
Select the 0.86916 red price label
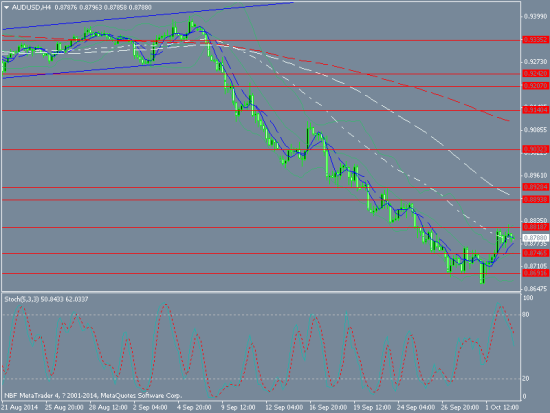[535, 273]
